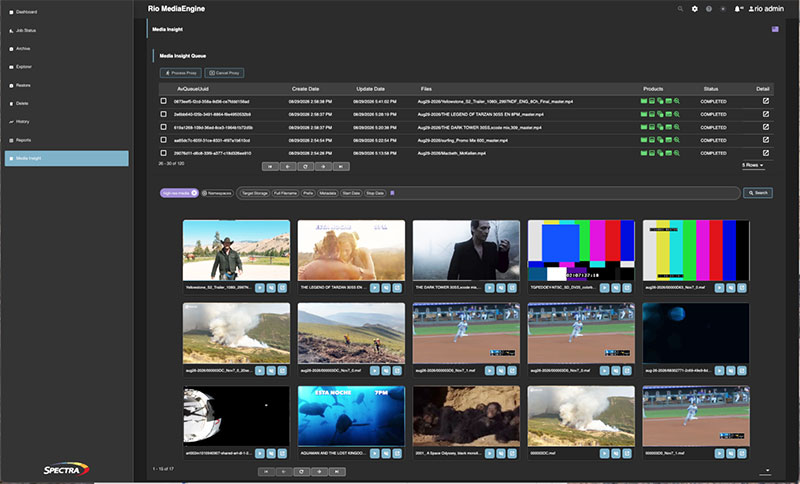Open external link icon under LEGEND OF TARZAN
Screen dimensions: 800x484
pos(397,288)
